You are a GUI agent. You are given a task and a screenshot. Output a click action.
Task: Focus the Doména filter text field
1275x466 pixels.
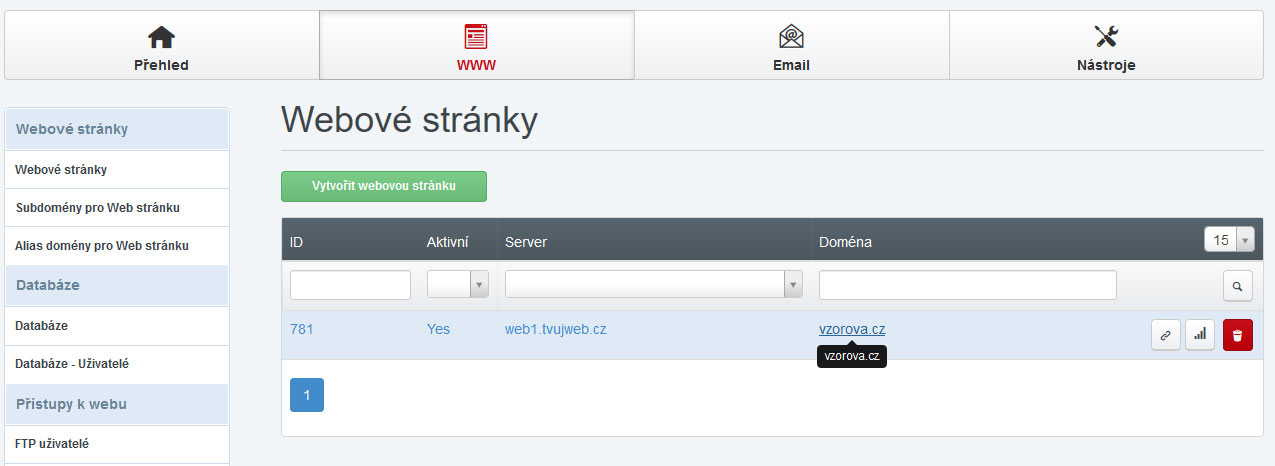(x=967, y=285)
